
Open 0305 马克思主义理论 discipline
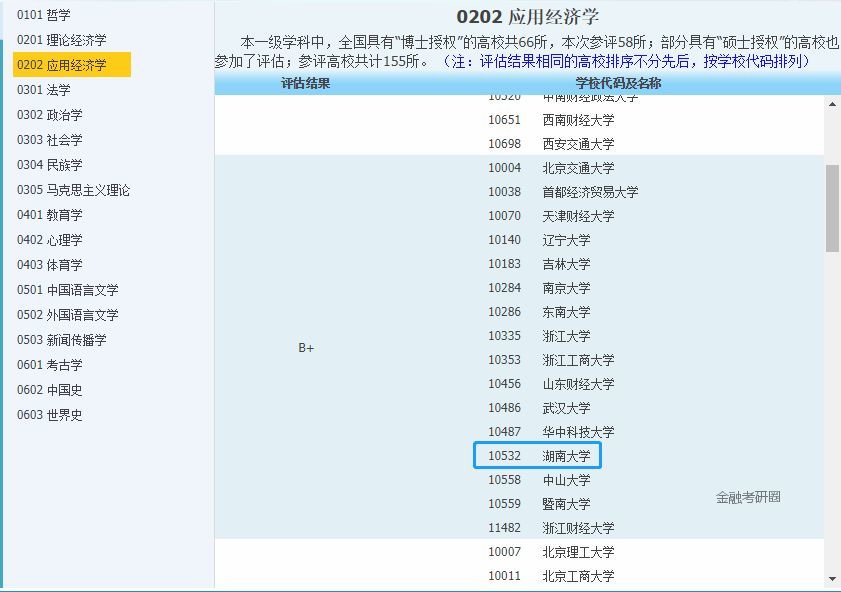73,190
